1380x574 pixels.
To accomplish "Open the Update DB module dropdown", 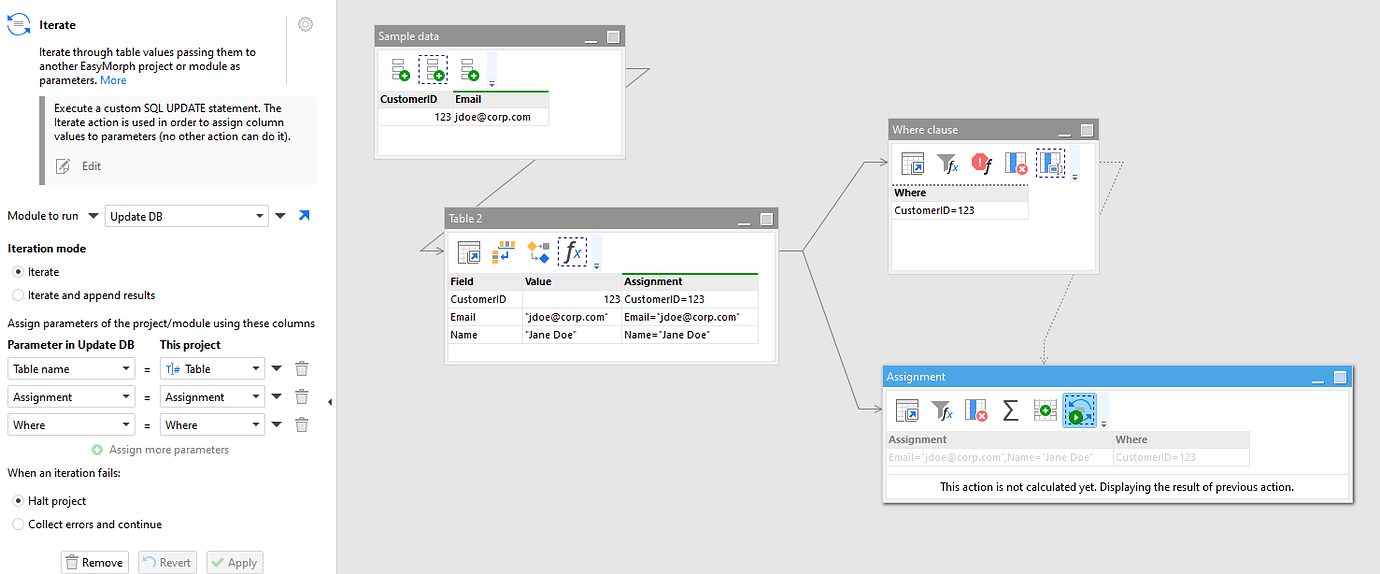I will coord(260,216).
